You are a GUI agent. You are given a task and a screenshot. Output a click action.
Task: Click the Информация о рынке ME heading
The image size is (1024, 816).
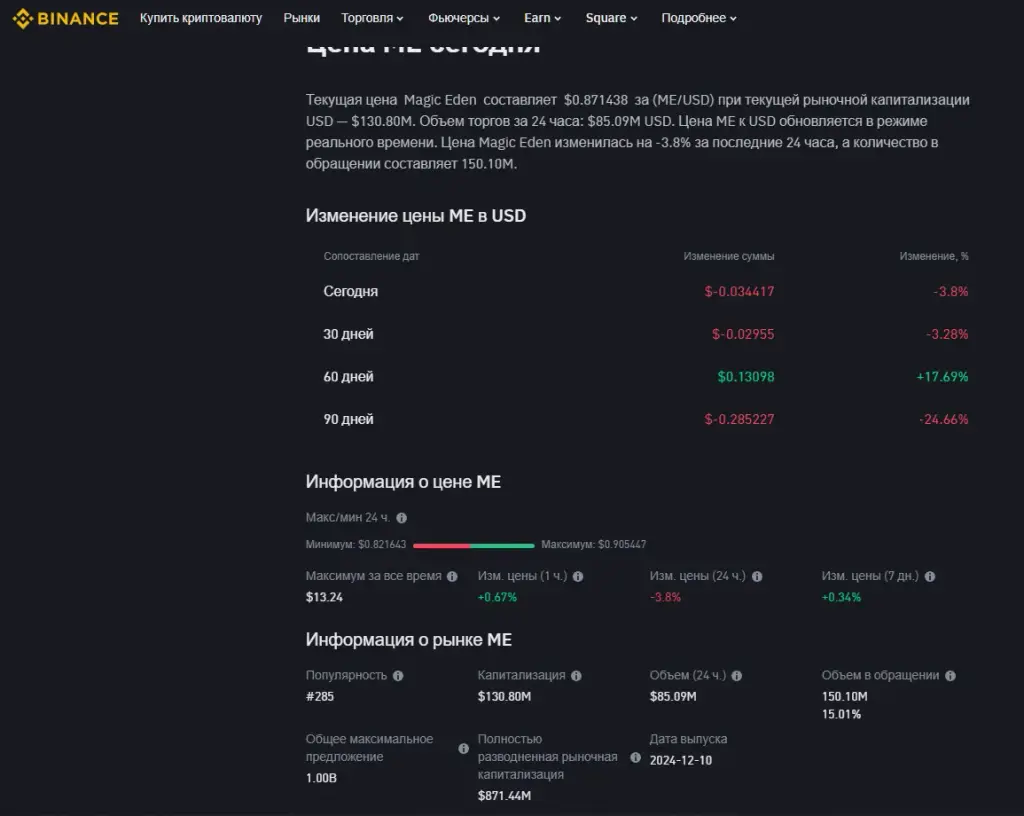[408, 640]
